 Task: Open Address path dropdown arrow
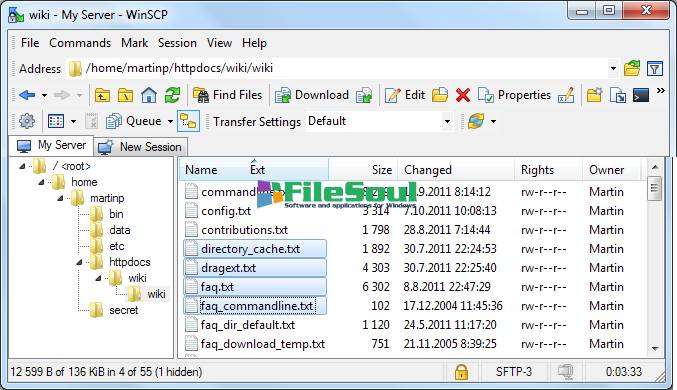click(613, 69)
